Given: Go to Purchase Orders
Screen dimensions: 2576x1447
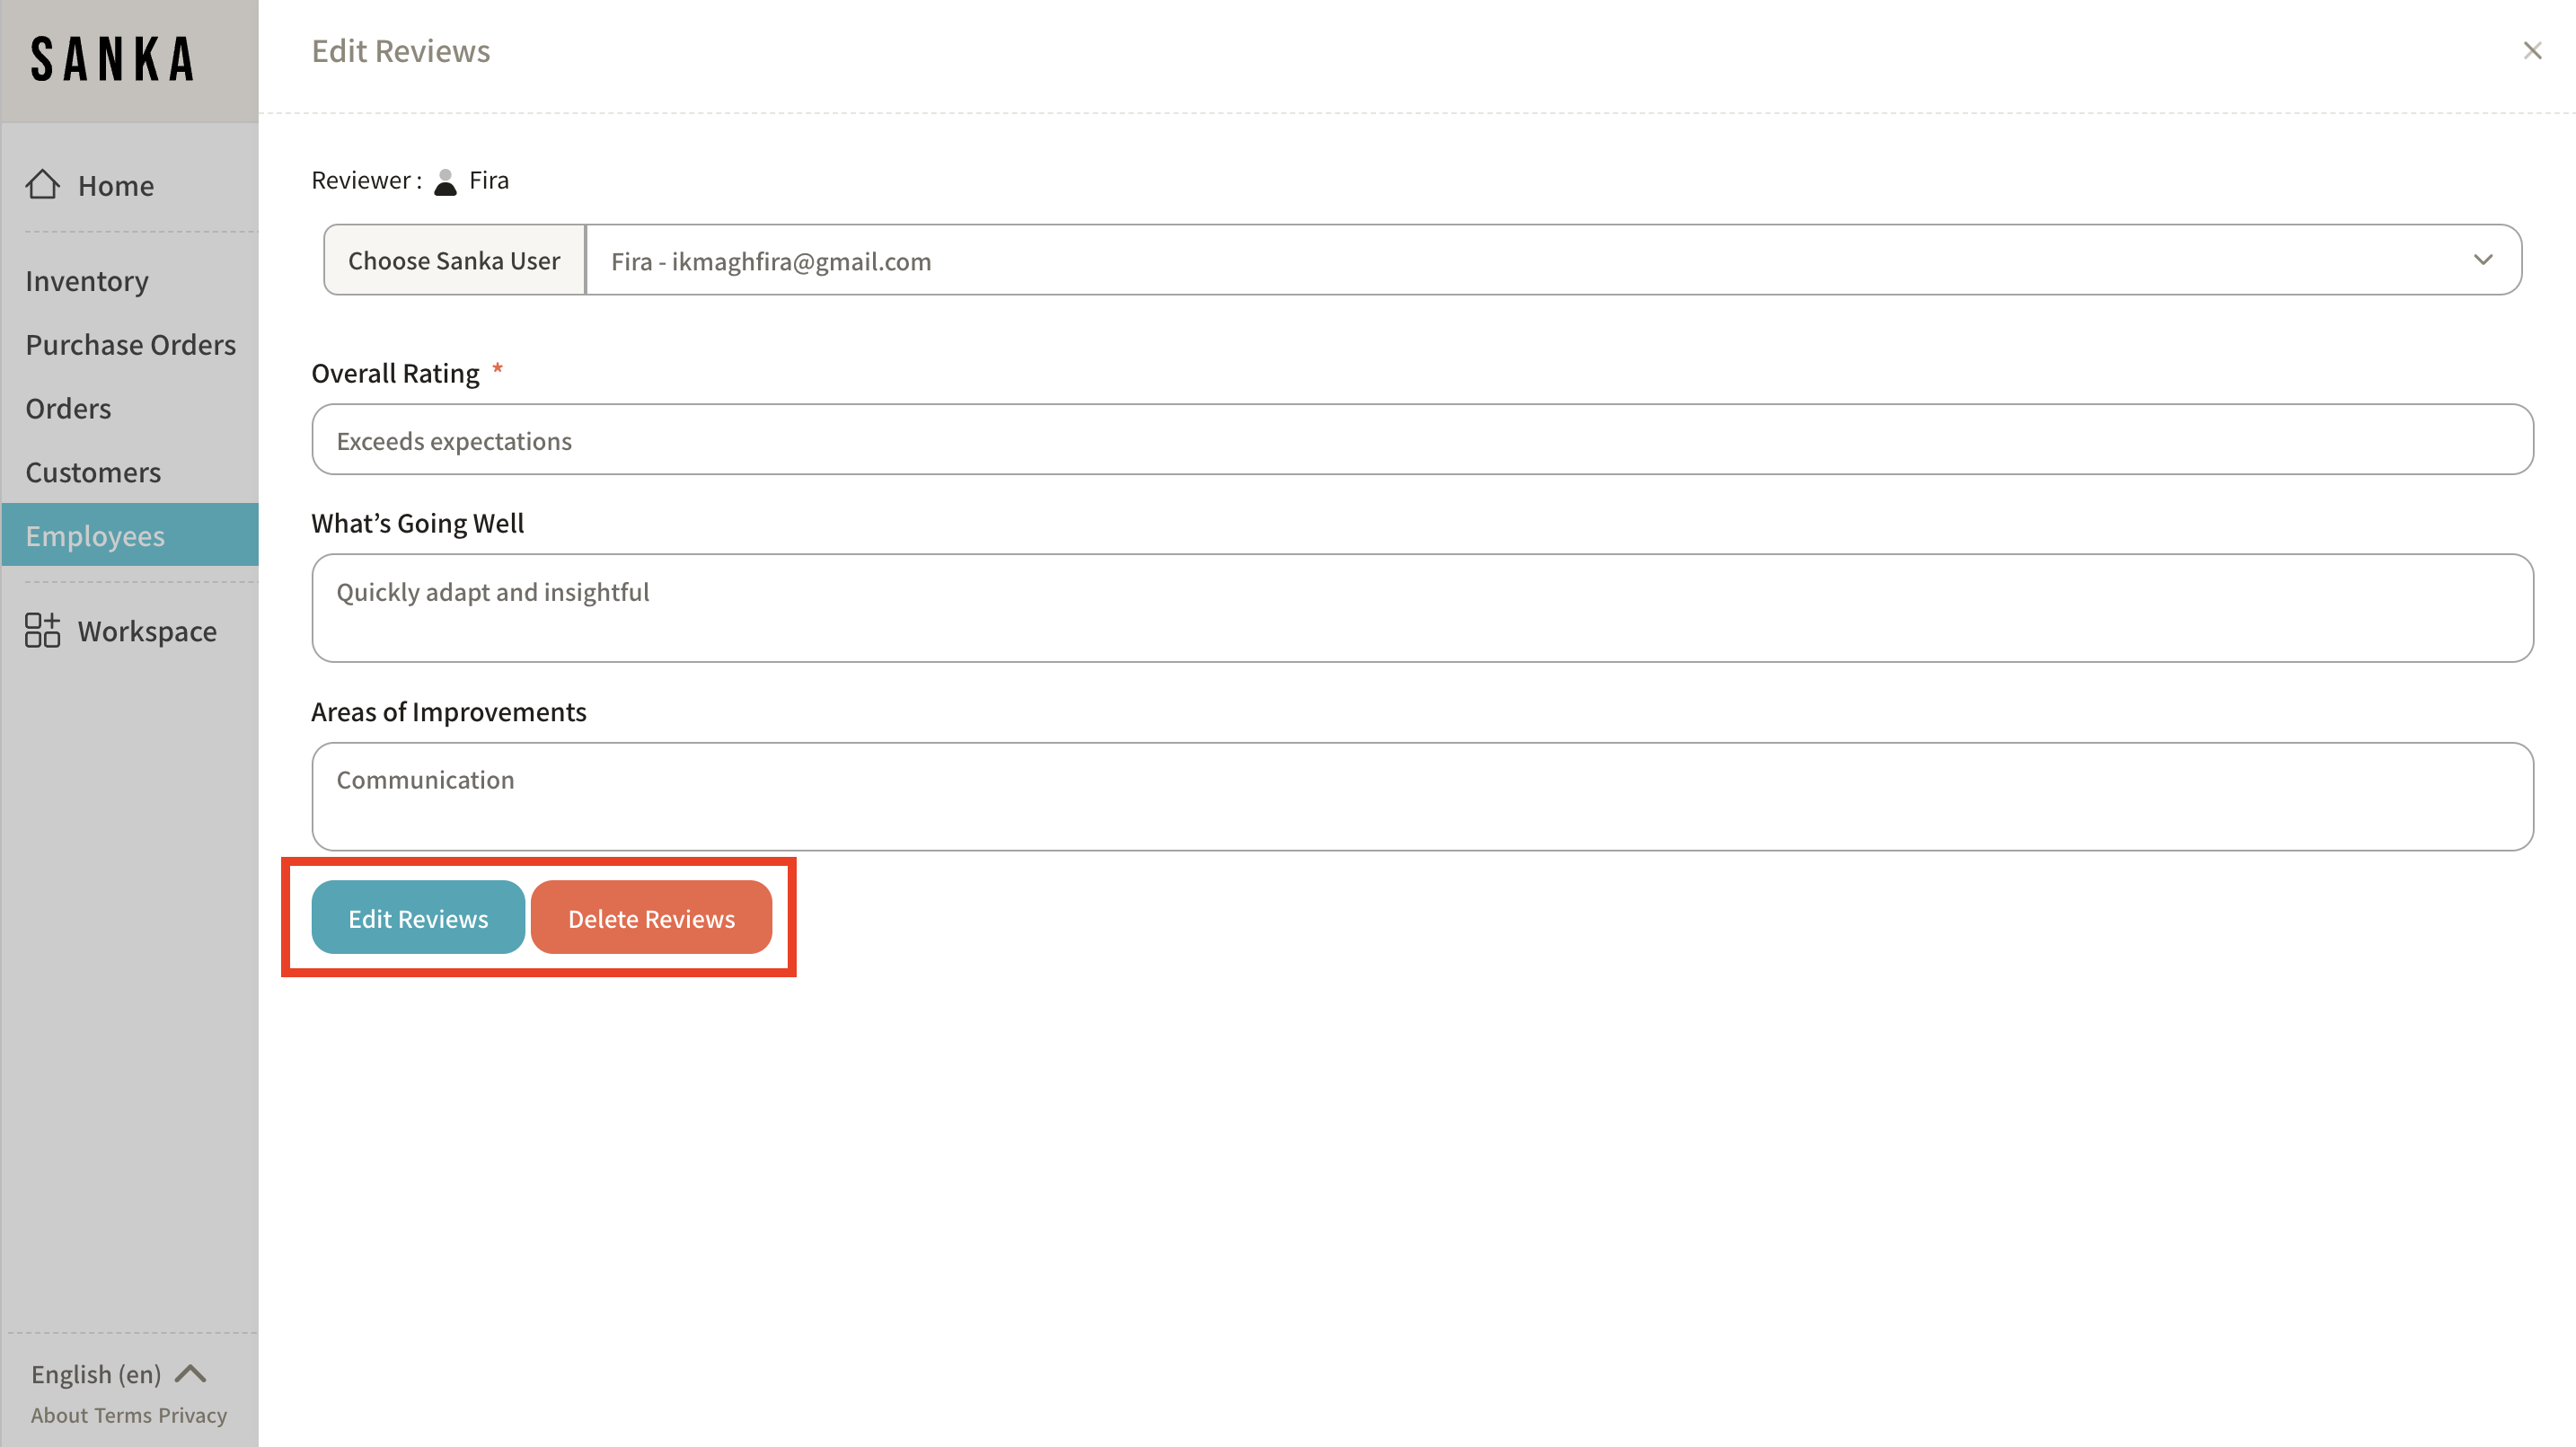Looking at the screenshot, I should point(130,345).
